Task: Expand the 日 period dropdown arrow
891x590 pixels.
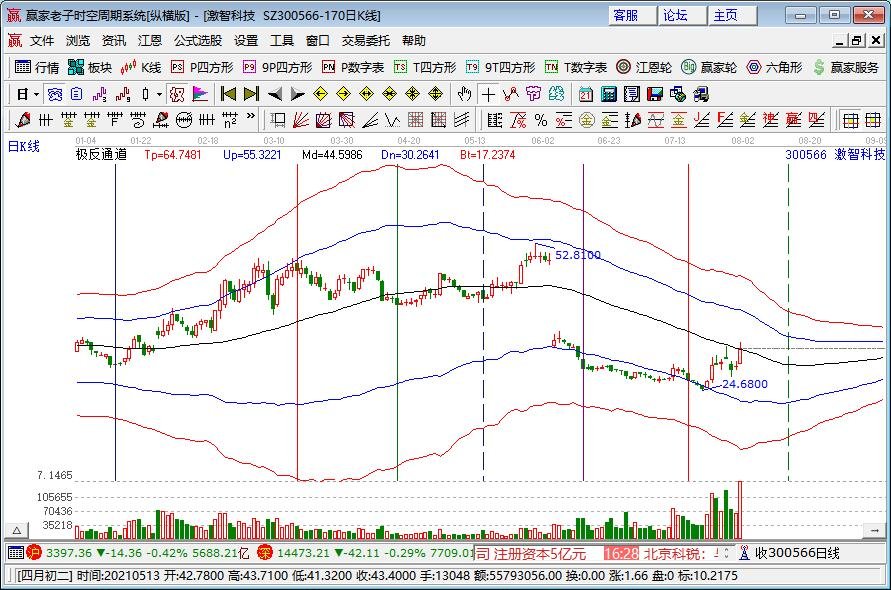Action: point(36,94)
